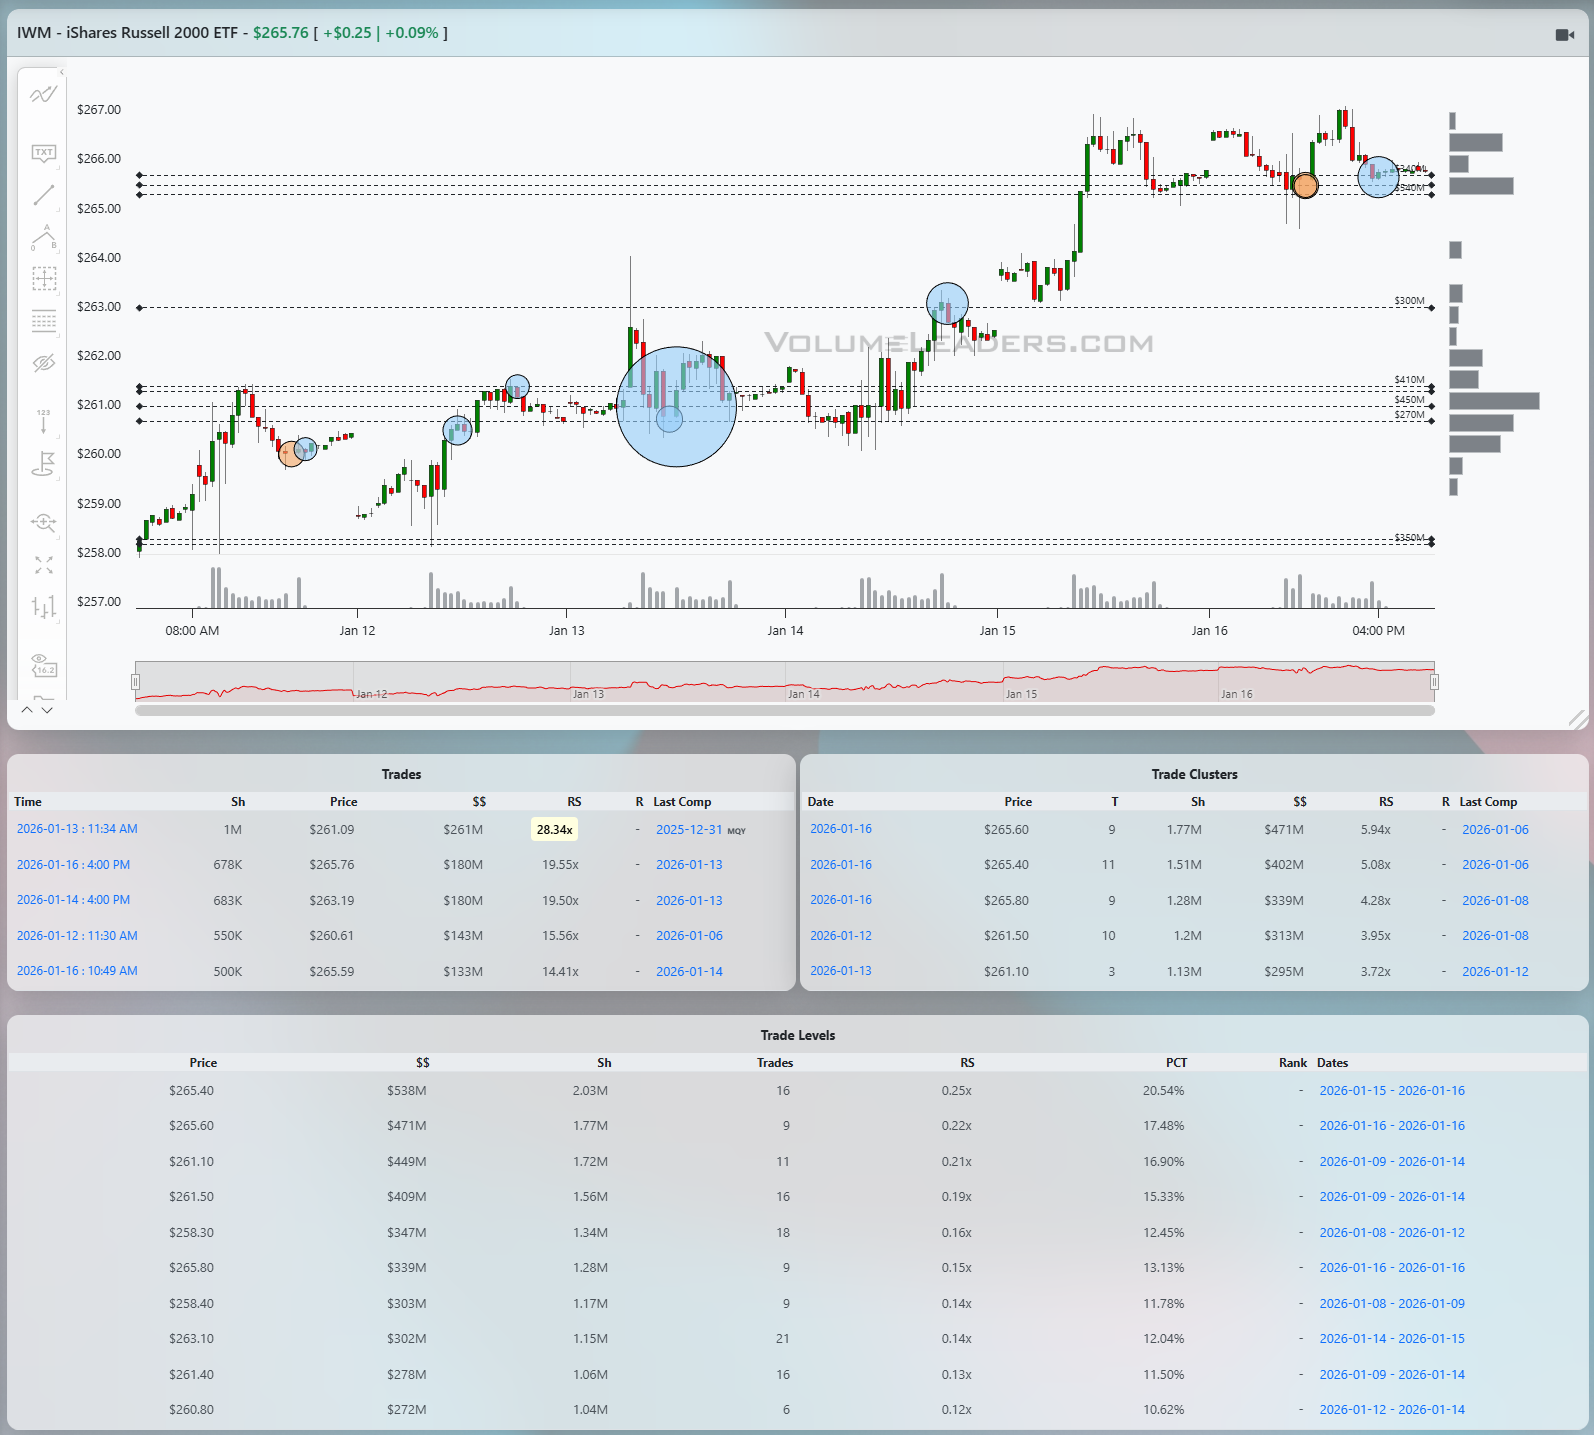
Task: Open trade 2026-01-13 : 11:34 AM
Action: (77, 829)
